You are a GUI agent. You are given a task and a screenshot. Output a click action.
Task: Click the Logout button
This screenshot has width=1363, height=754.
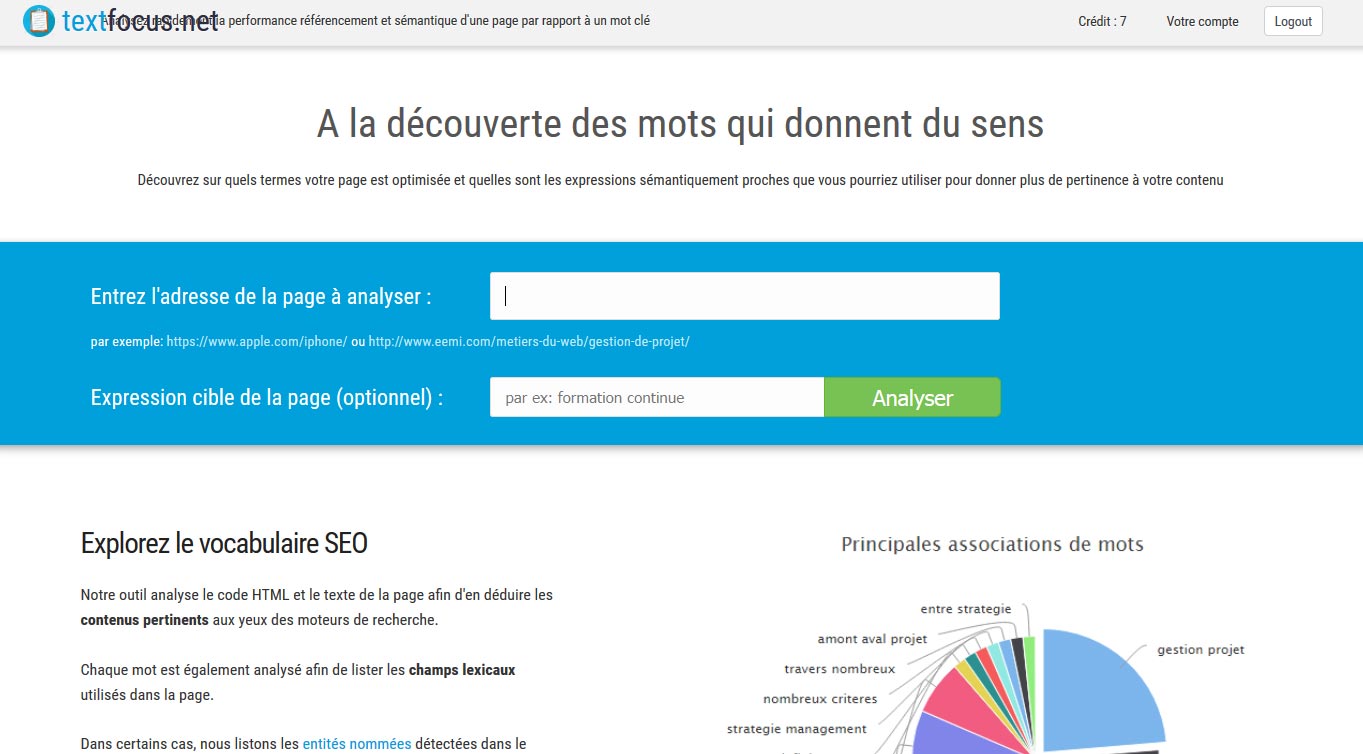coord(1293,21)
